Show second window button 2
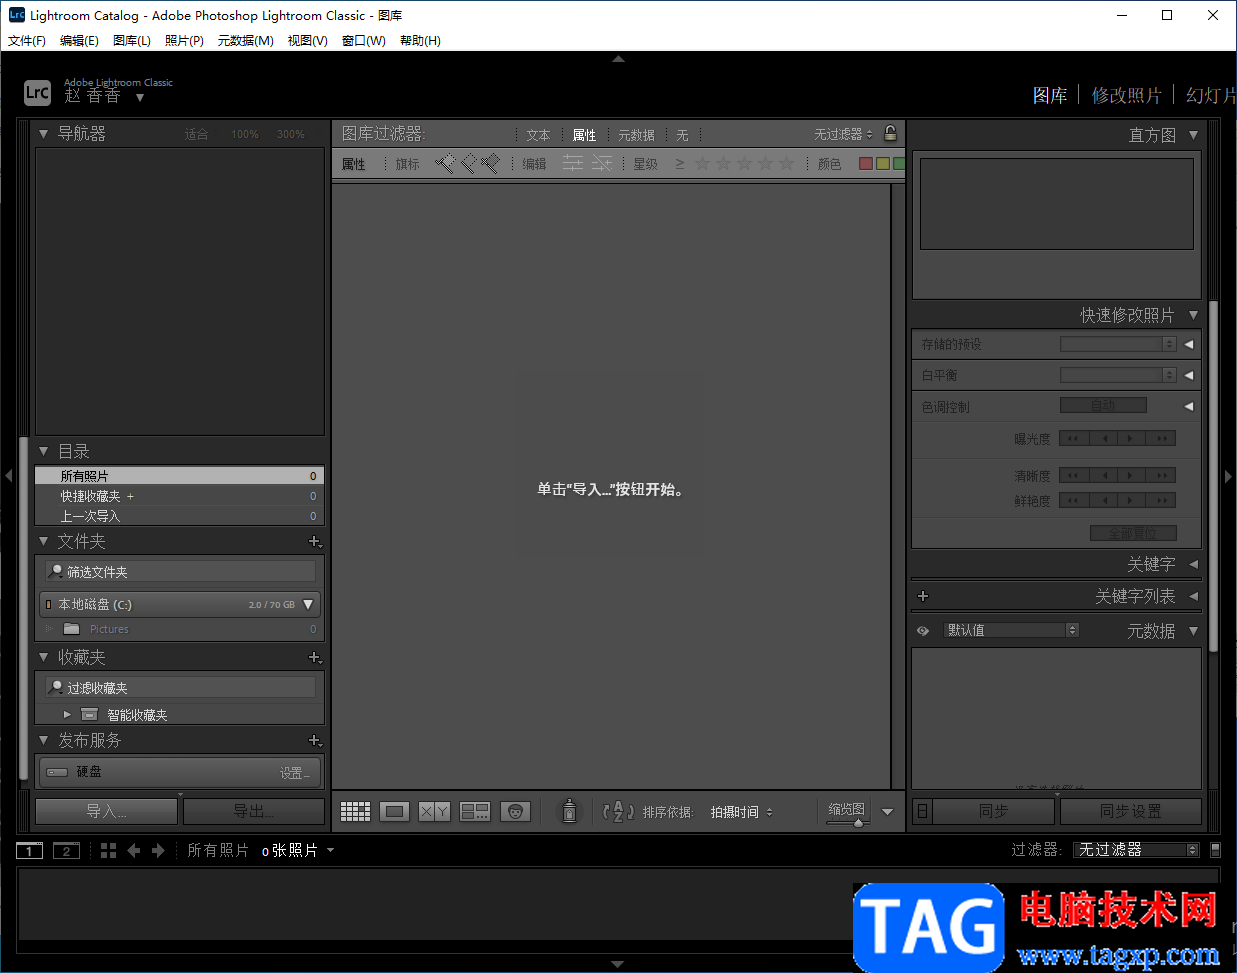1237x973 pixels. pyautogui.click(x=66, y=851)
